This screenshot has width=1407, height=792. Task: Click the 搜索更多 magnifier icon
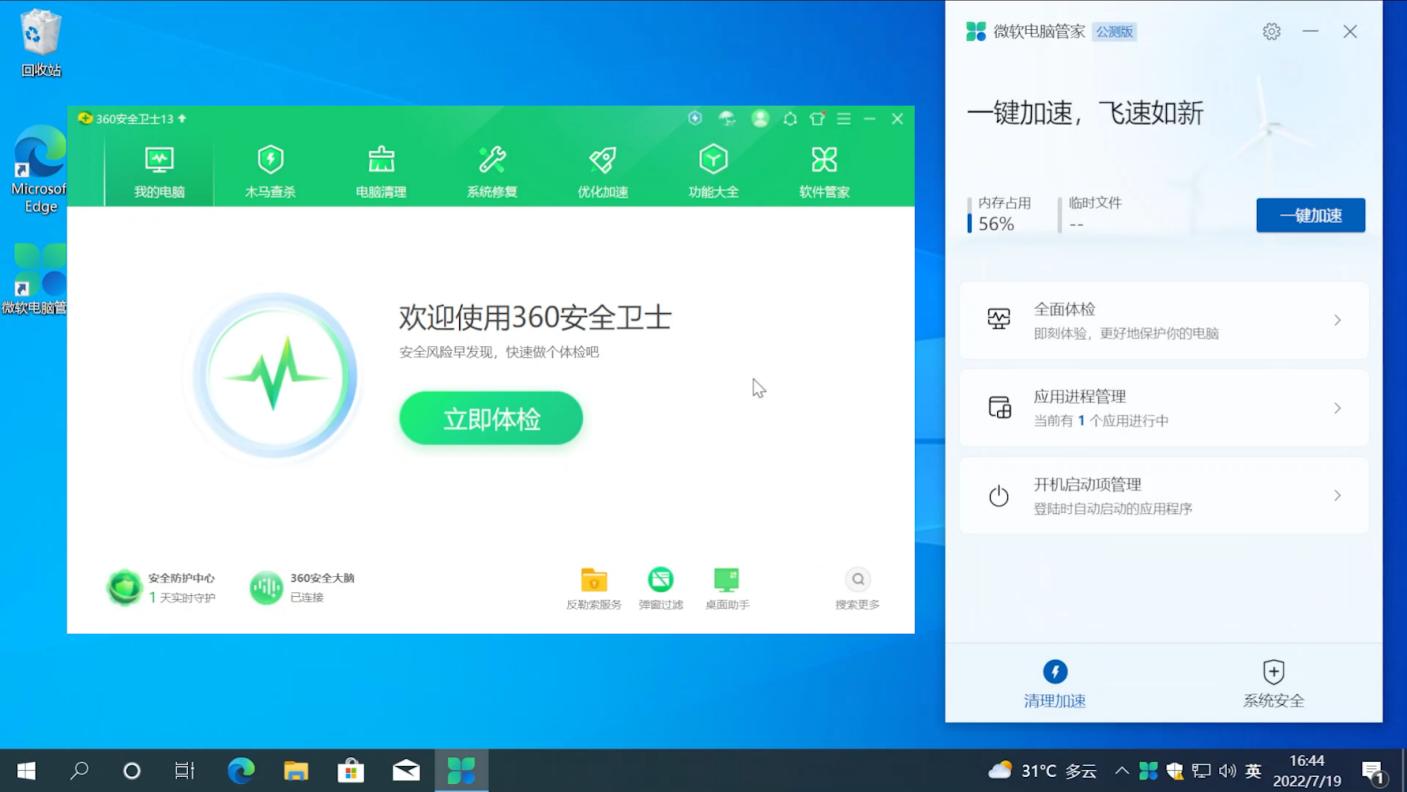(x=858, y=578)
